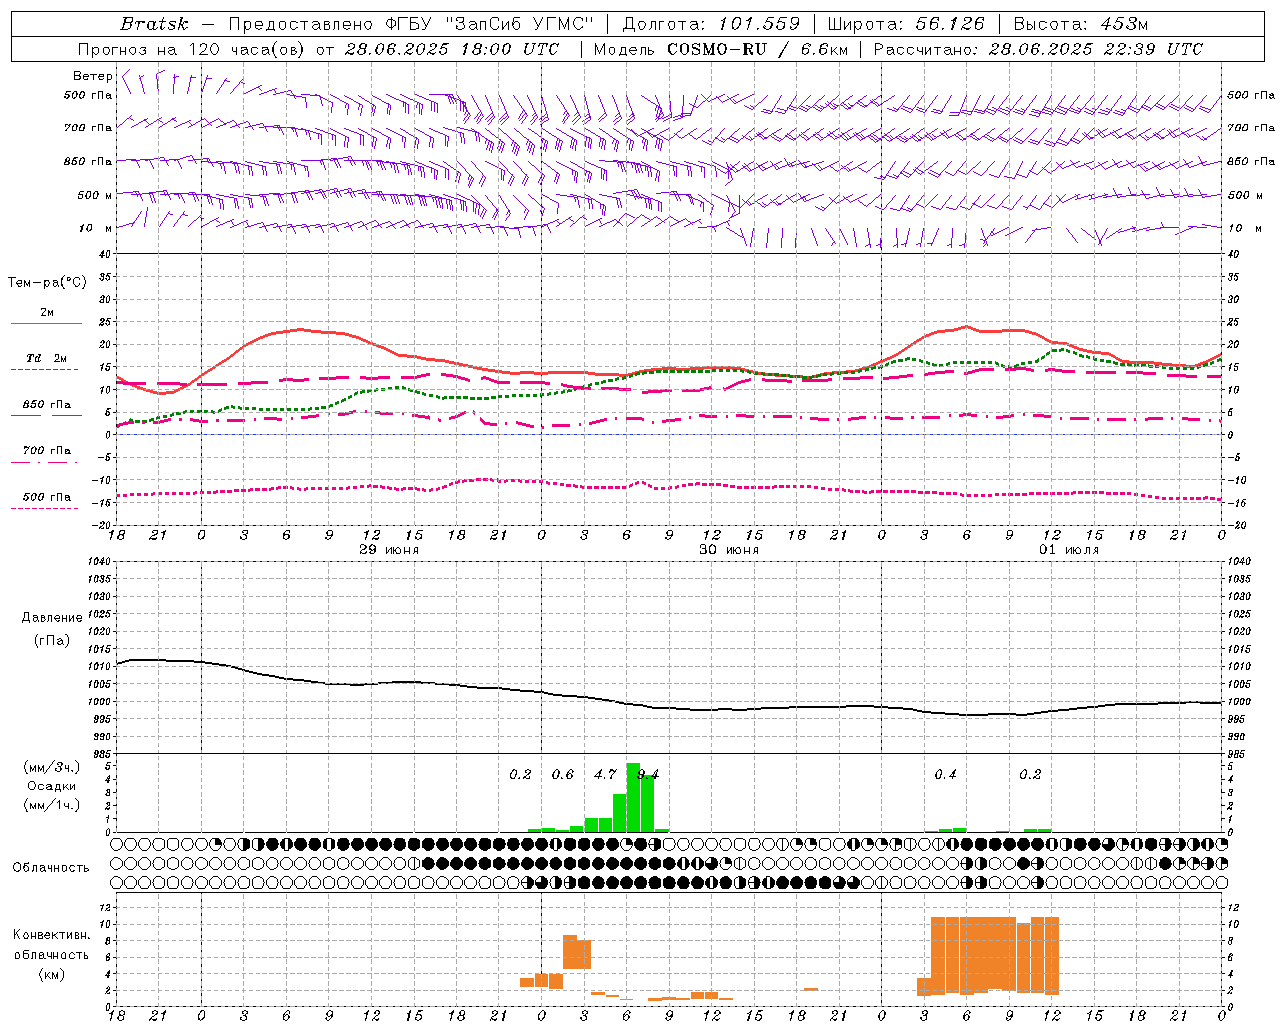Click the (мм/1ч.) precipitation unit label
This screenshot has width=1280, height=1024.
52,804
